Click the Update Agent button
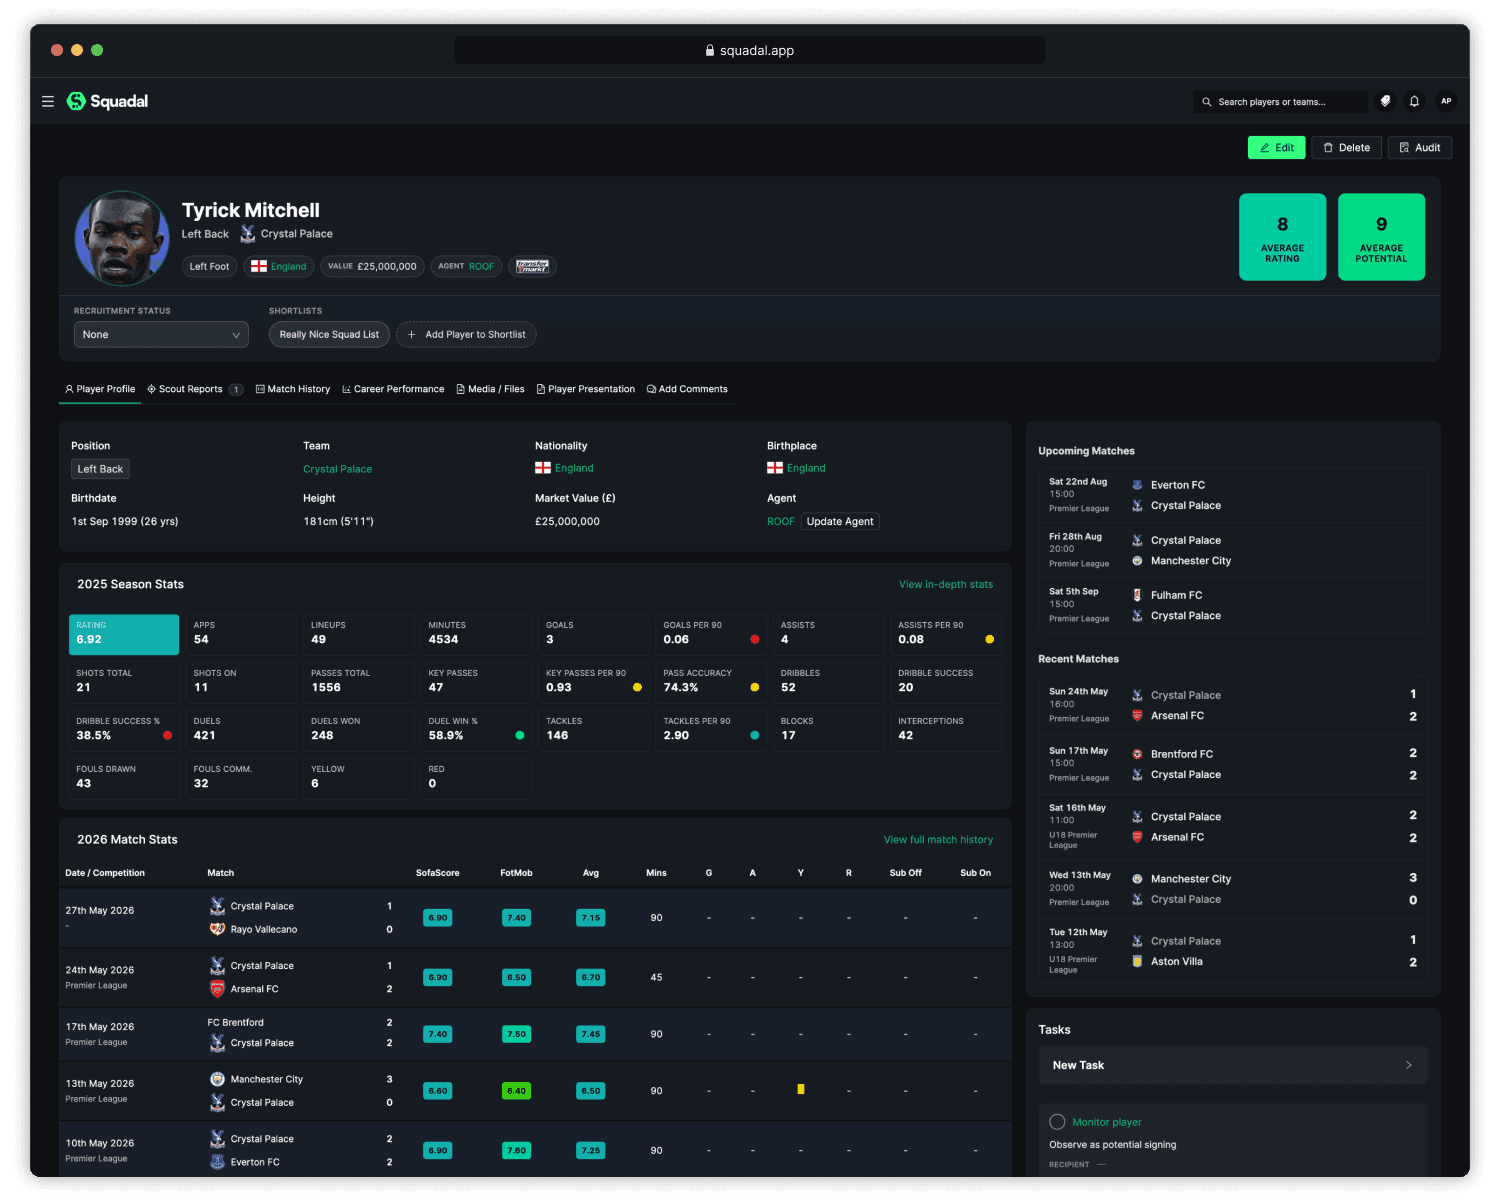The image size is (1500, 1200). pos(840,521)
